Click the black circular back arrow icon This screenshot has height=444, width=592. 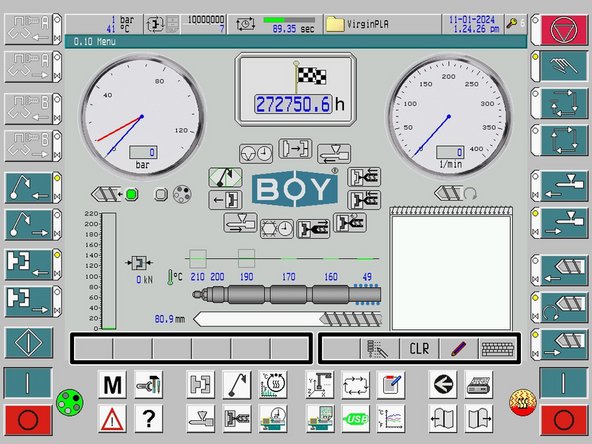(x=443, y=385)
